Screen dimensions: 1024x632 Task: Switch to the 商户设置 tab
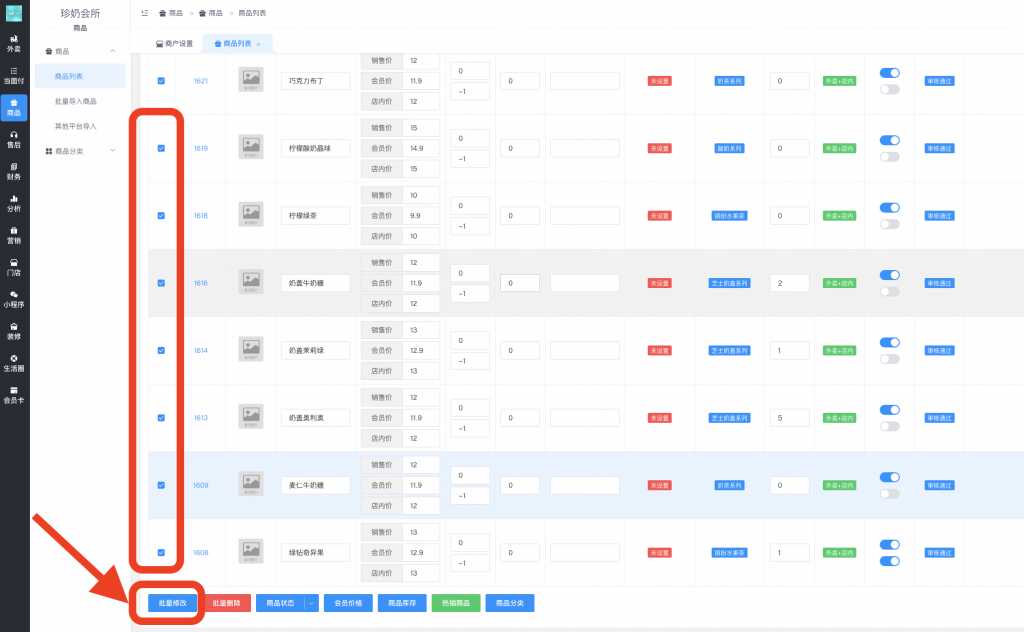click(174, 44)
